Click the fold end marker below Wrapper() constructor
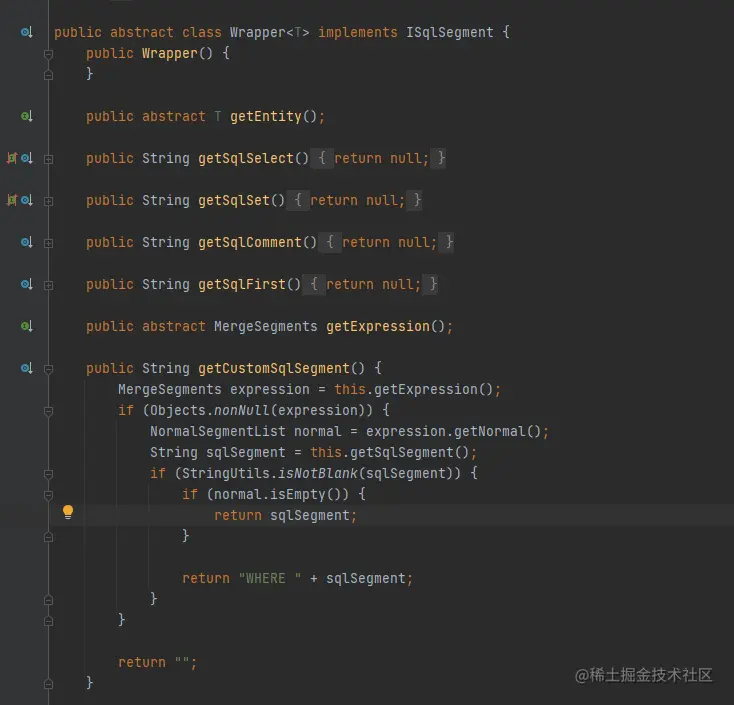Viewport: 734px width, 705px height. (48, 74)
